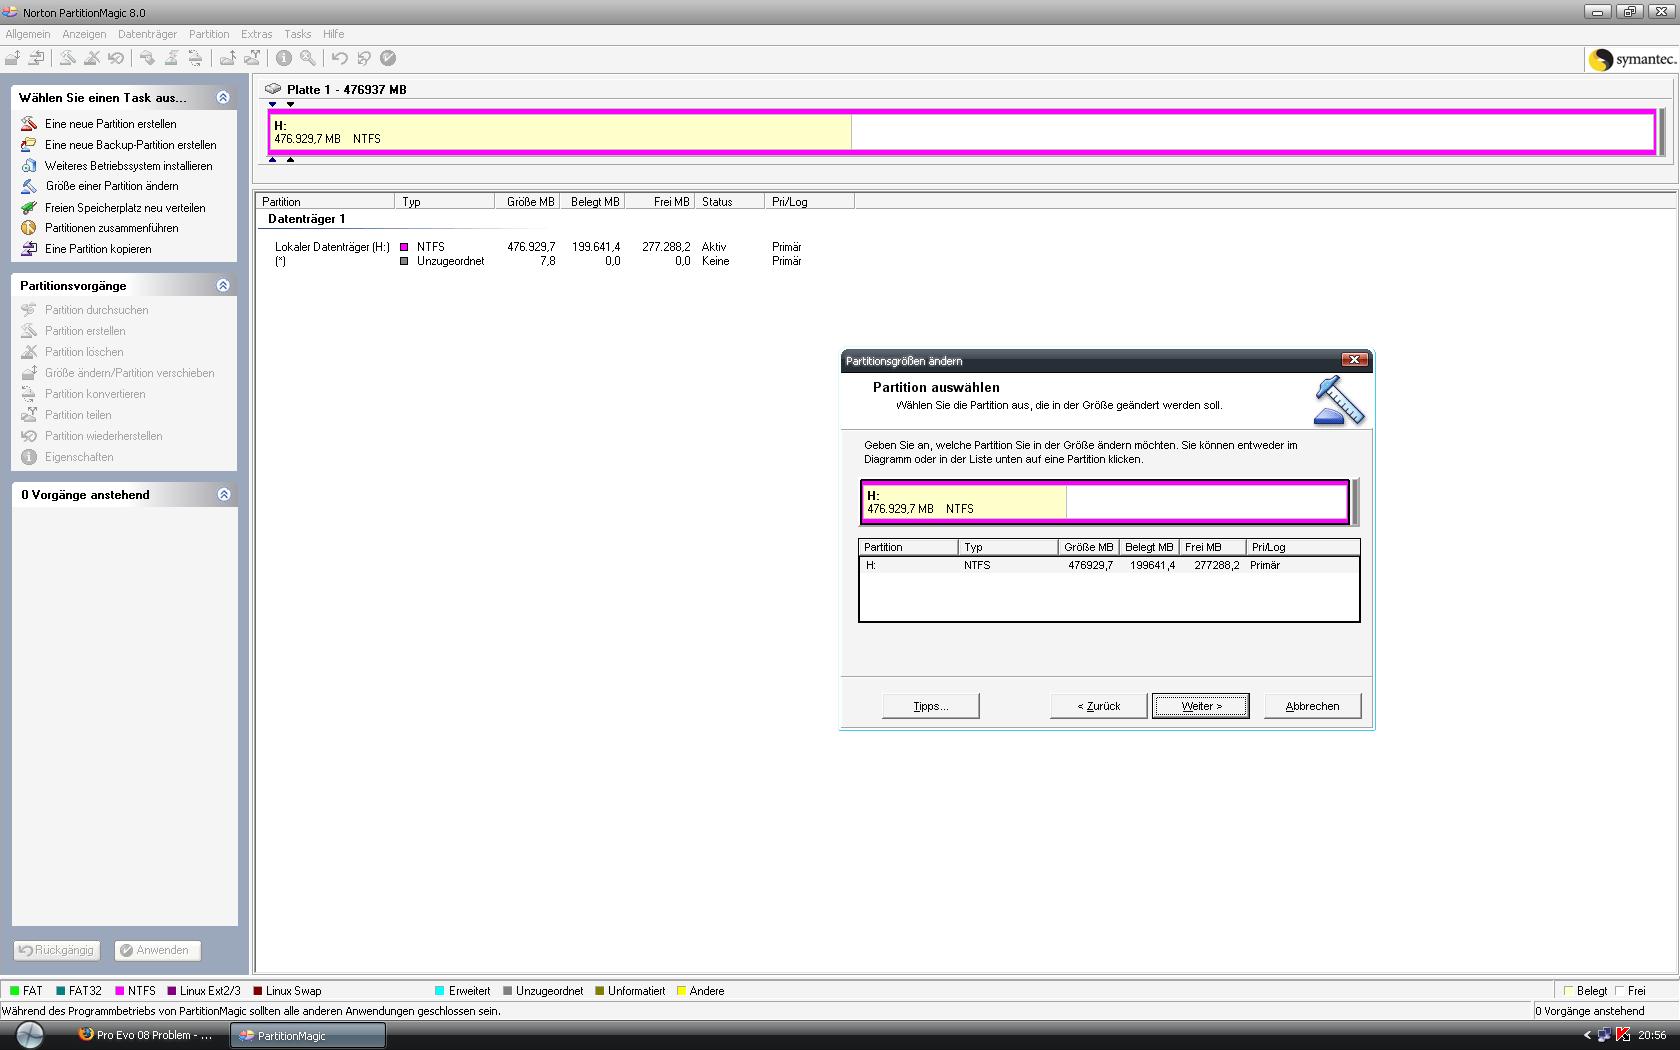The height and width of the screenshot is (1050, 1680).
Task: Click the magnifier toolbar icon
Action: pyautogui.click(x=308, y=58)
